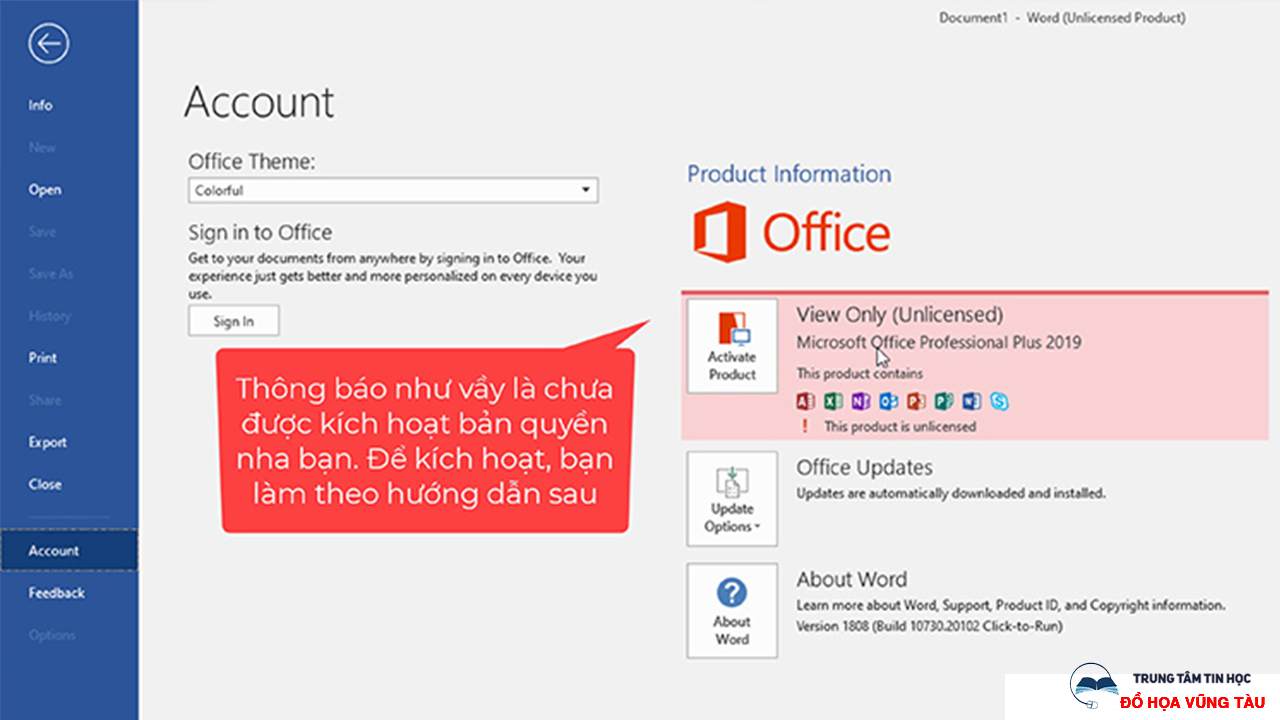
Task: Click 'This product is unlicensed' text
Action: point(899,426)
